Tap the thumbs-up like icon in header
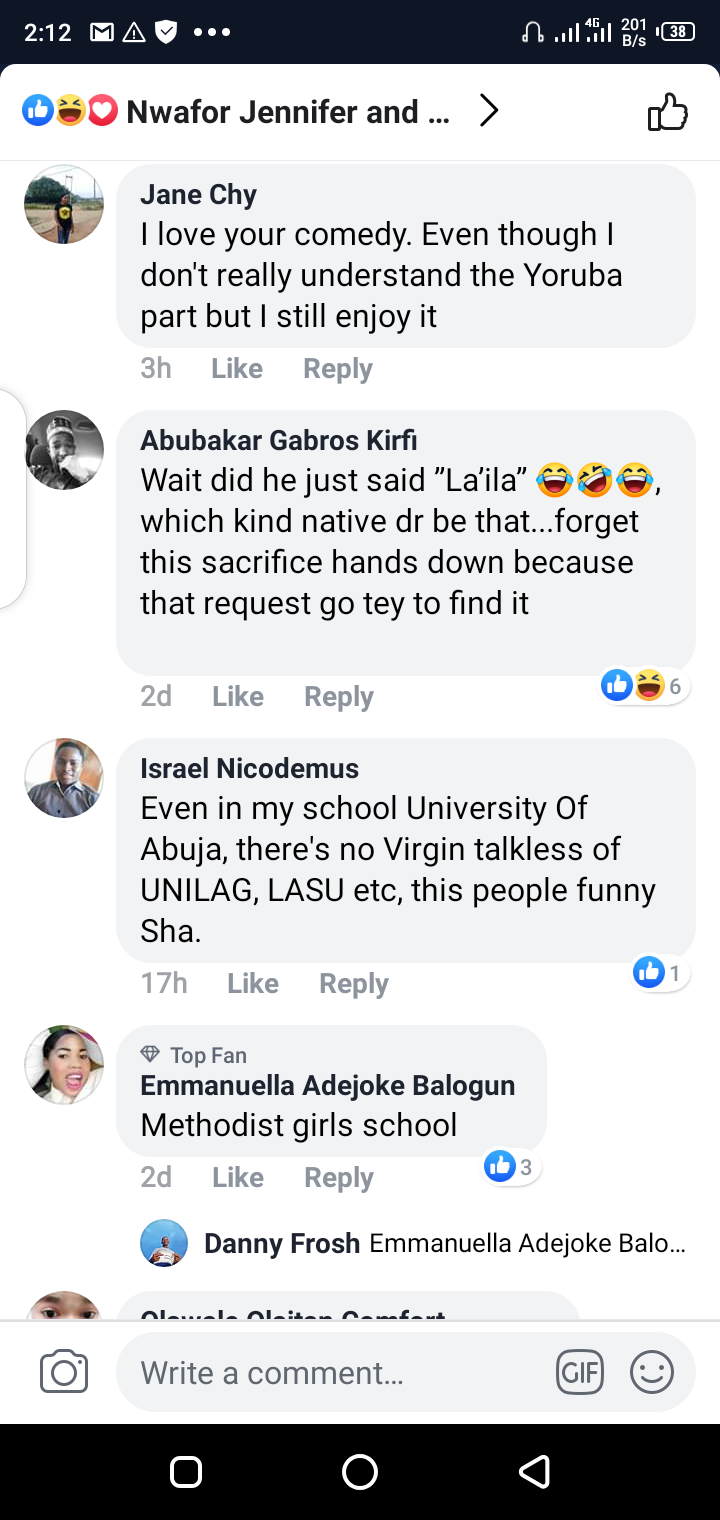This screenshot has height=1520, width=720. click(x=668, y=112)
